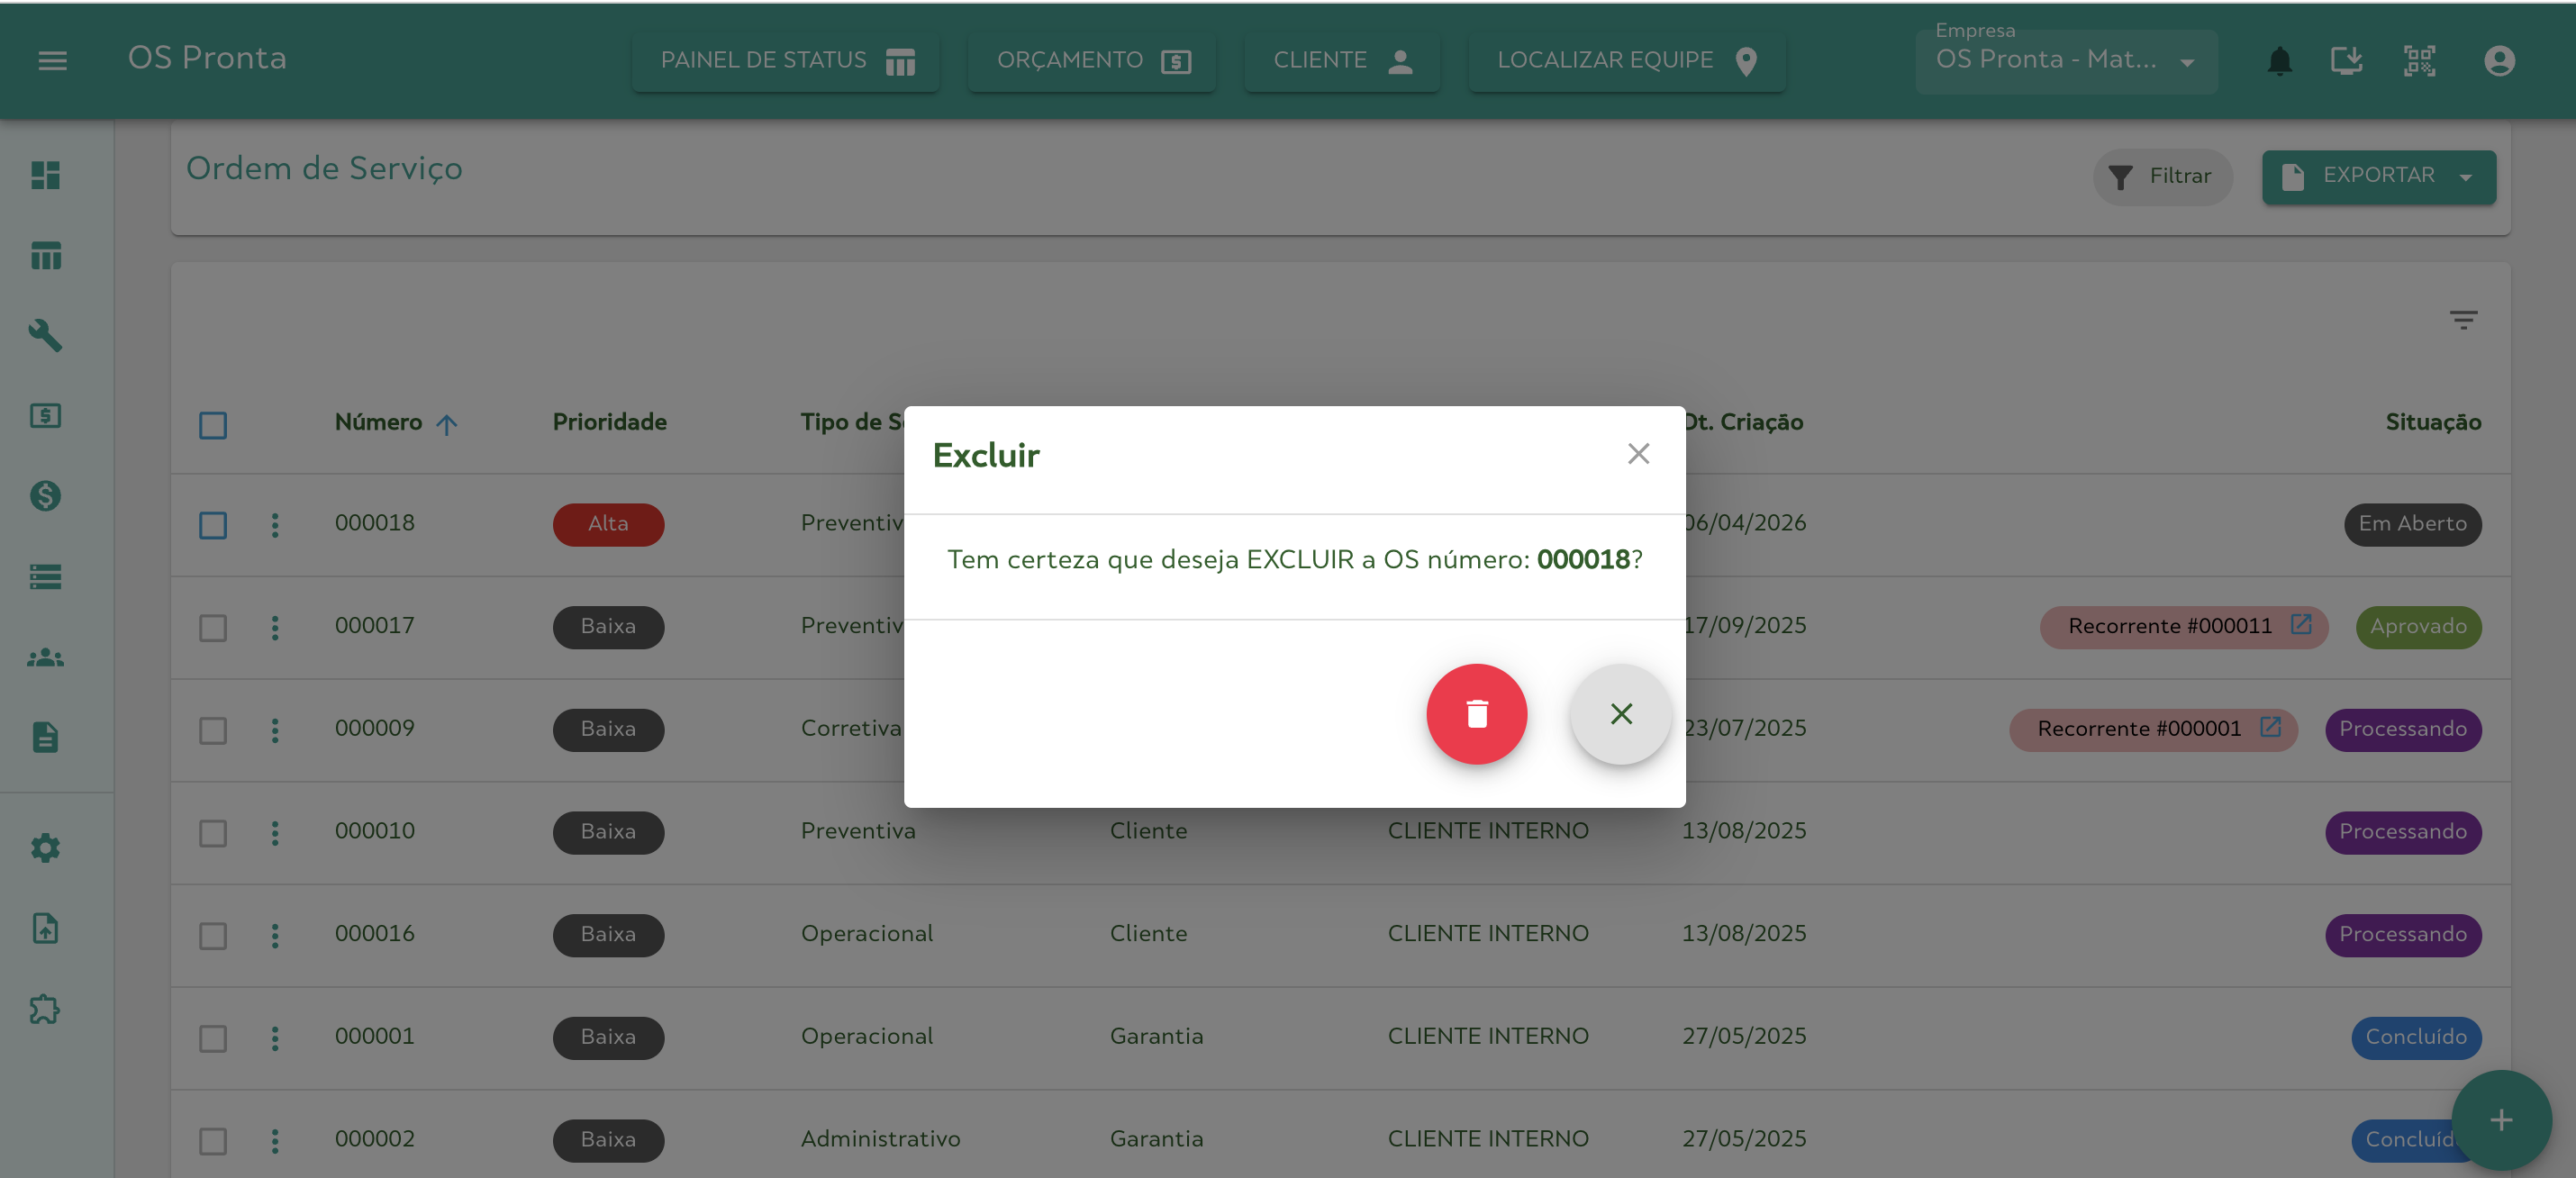Toggle the select-all header checkbox
Screen dimensions: 2576x1178
(213, 425)
